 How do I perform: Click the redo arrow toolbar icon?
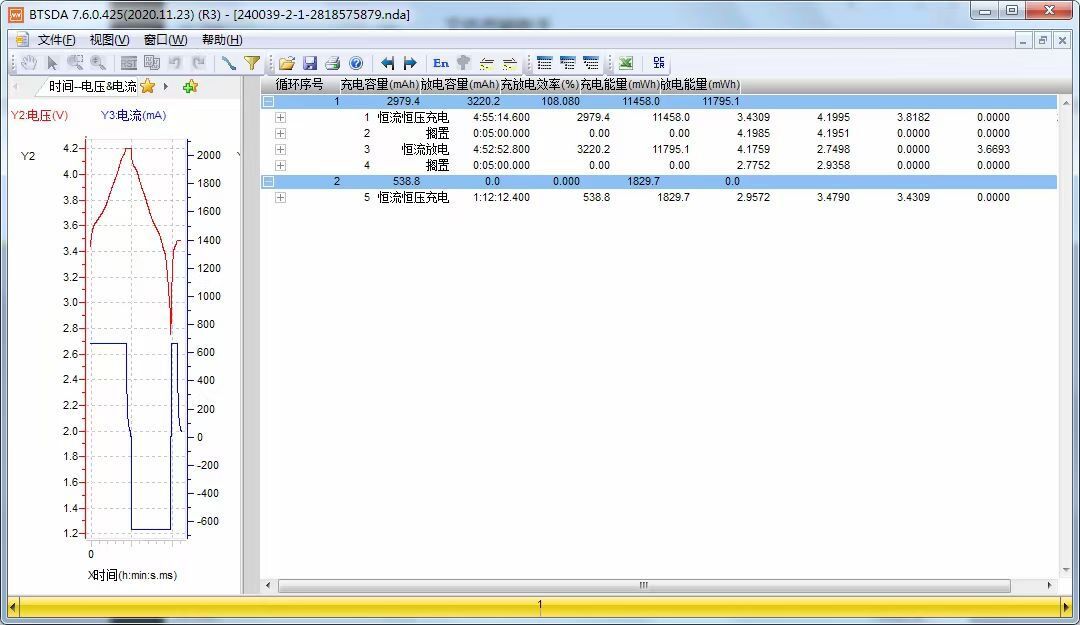click(x=198, y=63)
